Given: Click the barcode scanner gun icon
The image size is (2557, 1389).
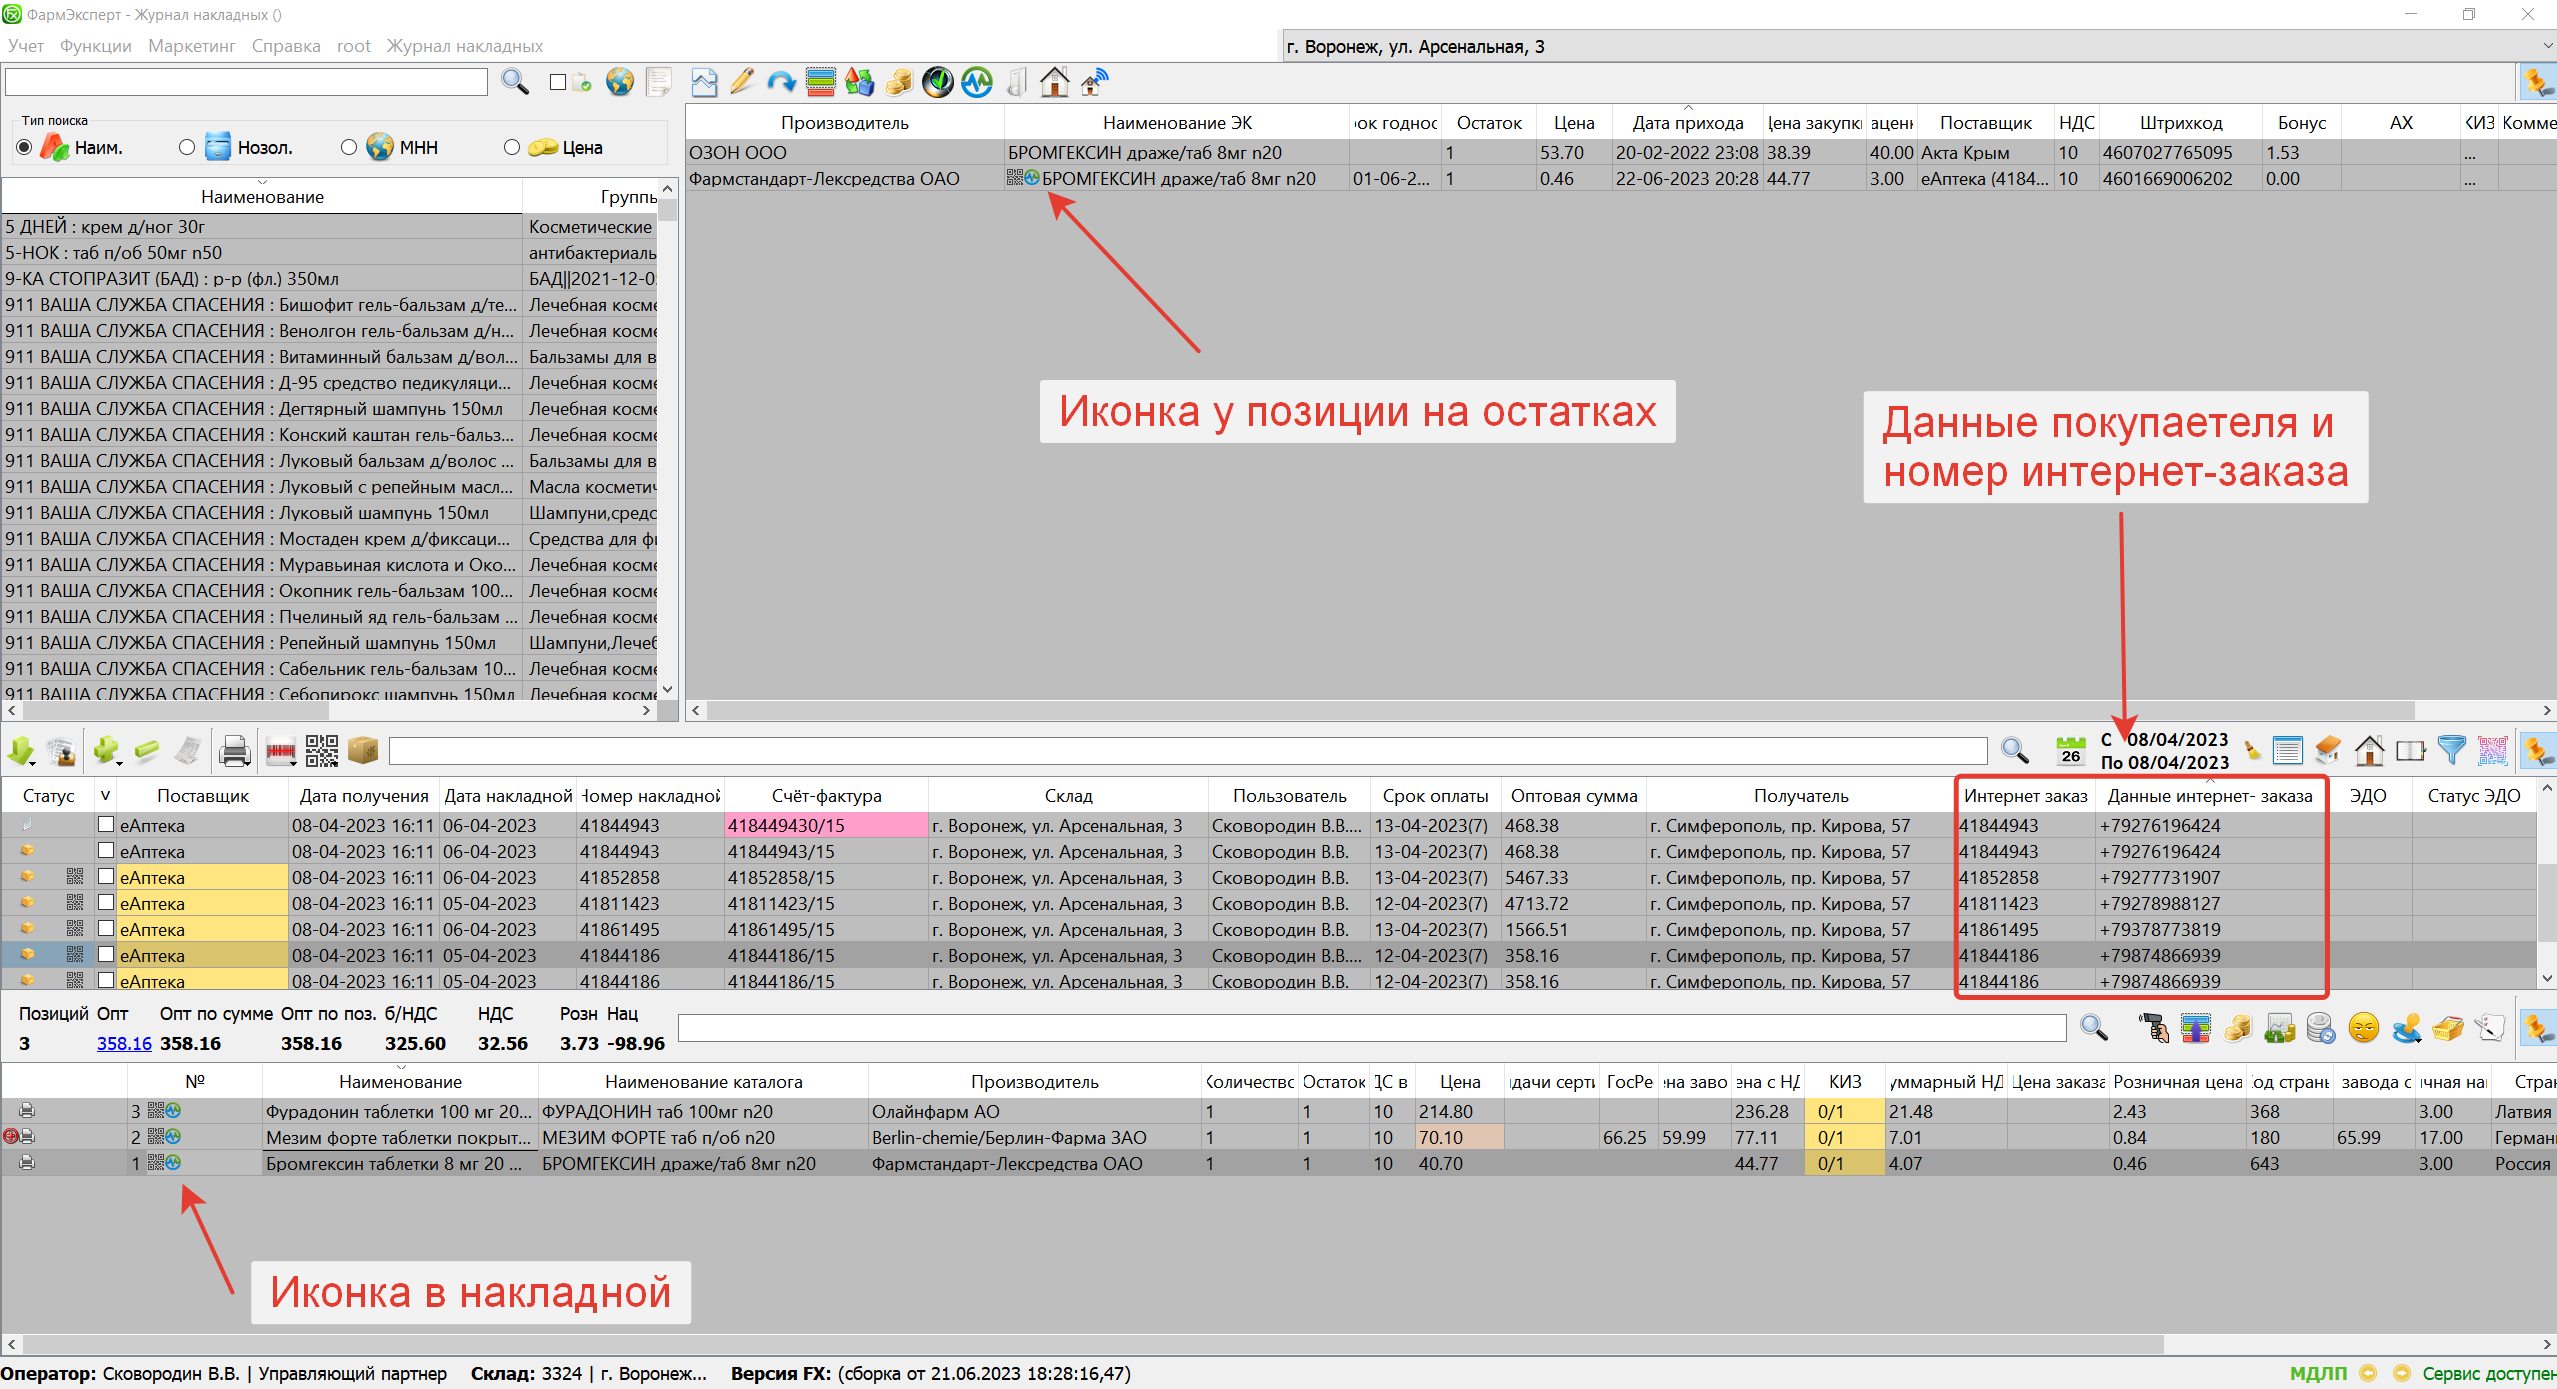Looking at the screenshot, I should (2153, 1027).
